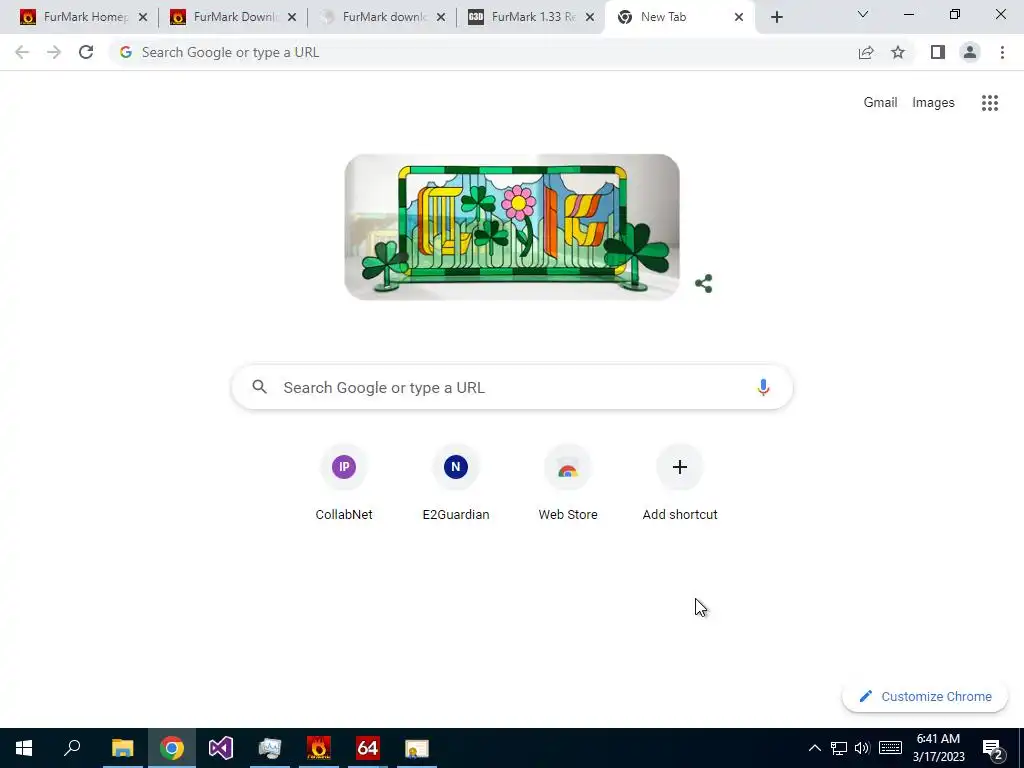Share the Google Doodle
This screenshot has height=768, width=1024.
pos(703,283)
